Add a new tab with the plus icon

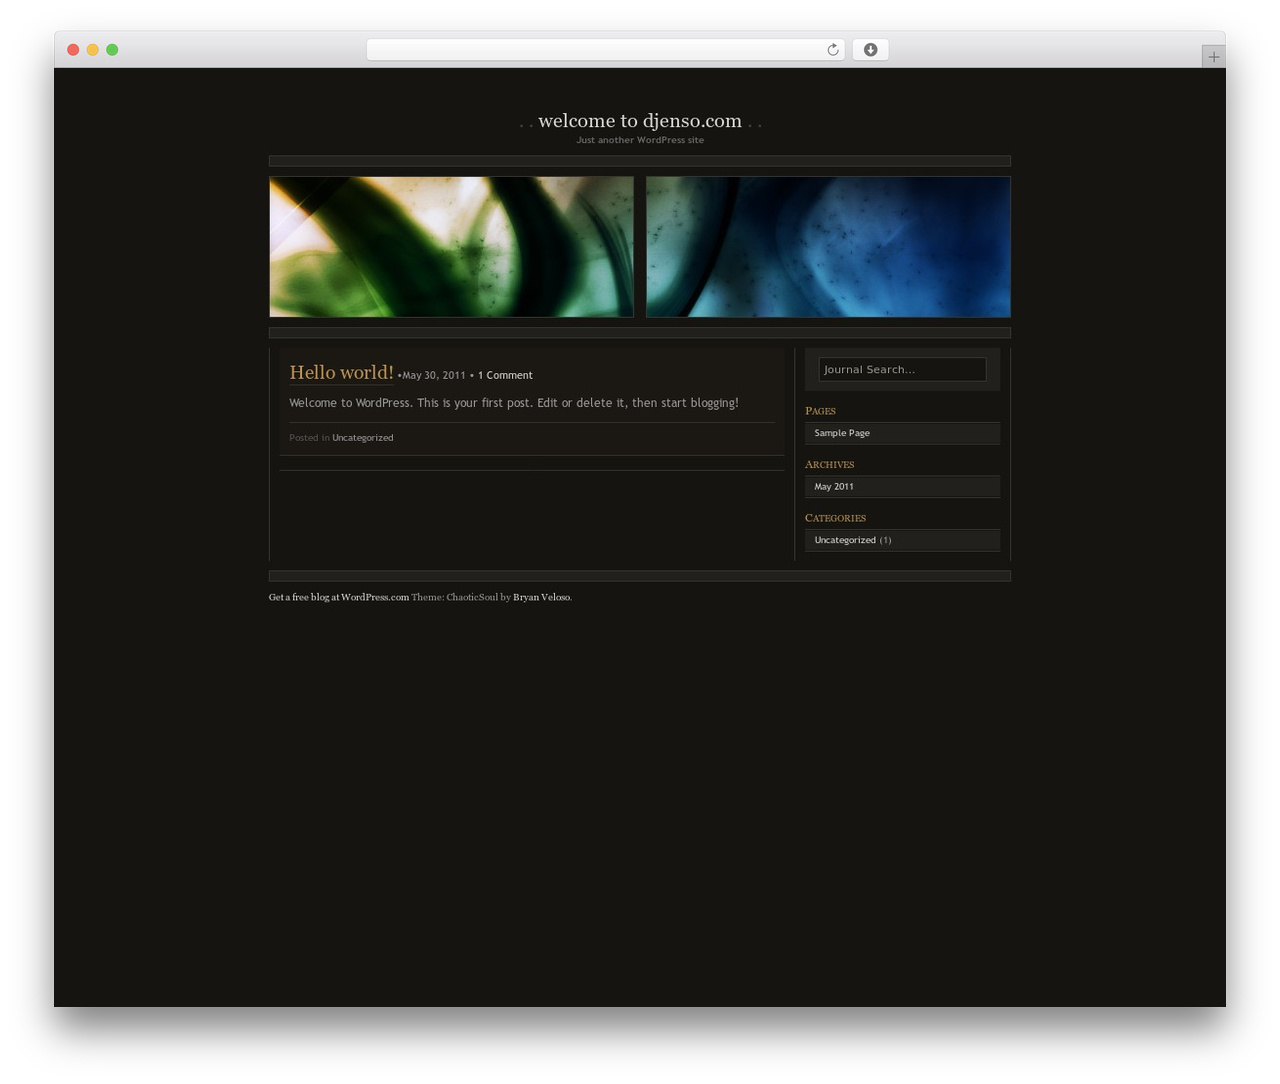click(x=1213, y=57)
